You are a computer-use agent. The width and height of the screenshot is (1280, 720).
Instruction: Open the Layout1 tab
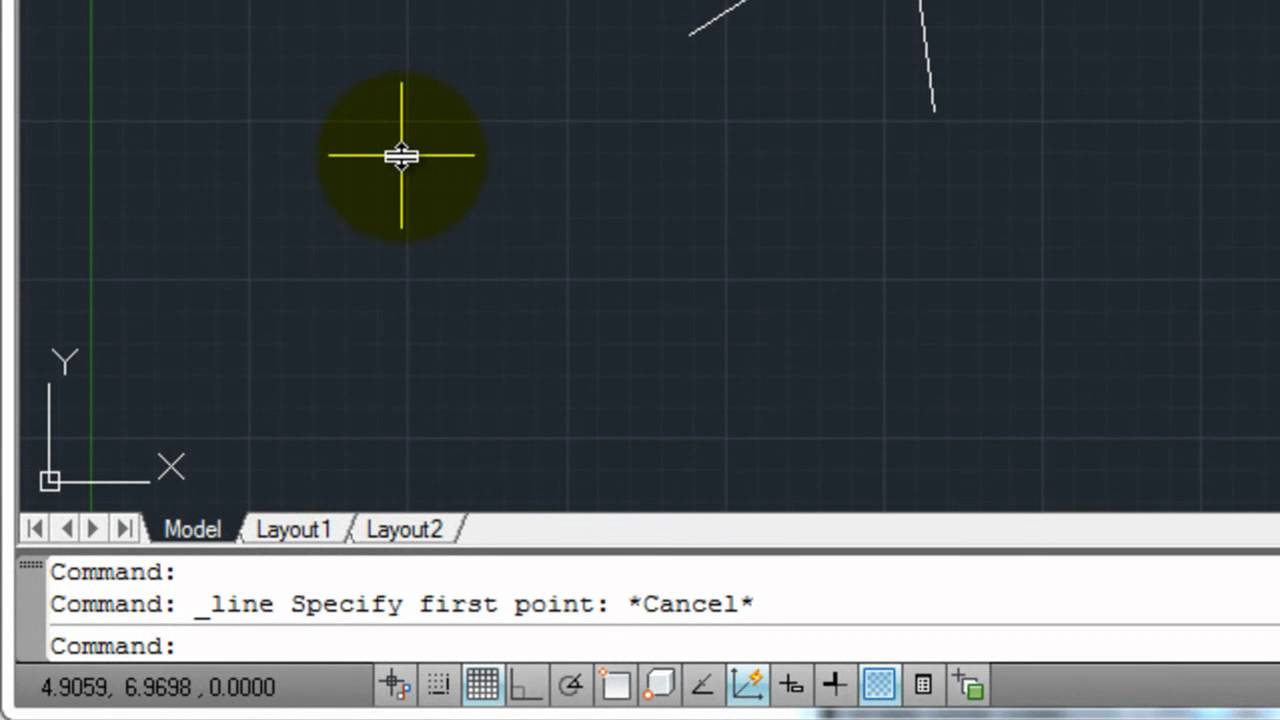(x=293, y=529)
